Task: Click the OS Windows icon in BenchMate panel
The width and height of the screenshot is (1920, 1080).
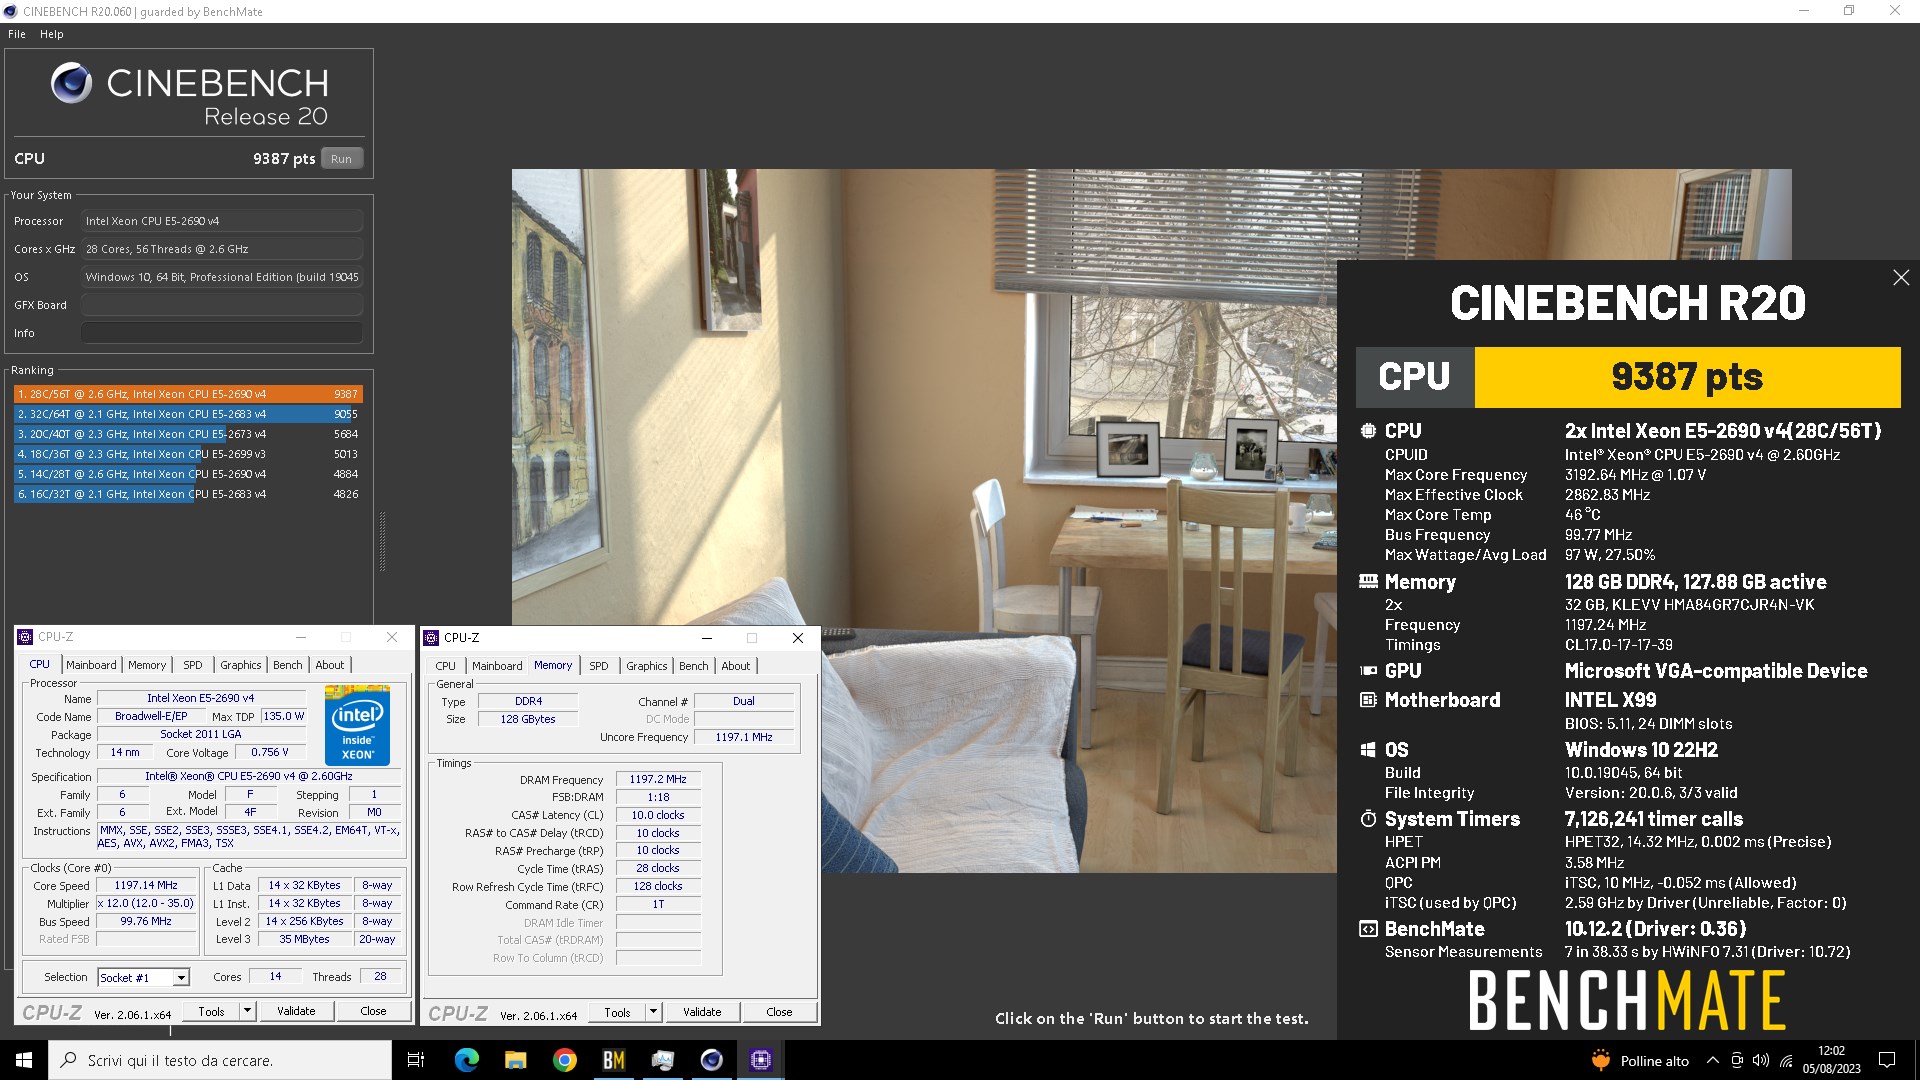Action: tap(1368, 750)
